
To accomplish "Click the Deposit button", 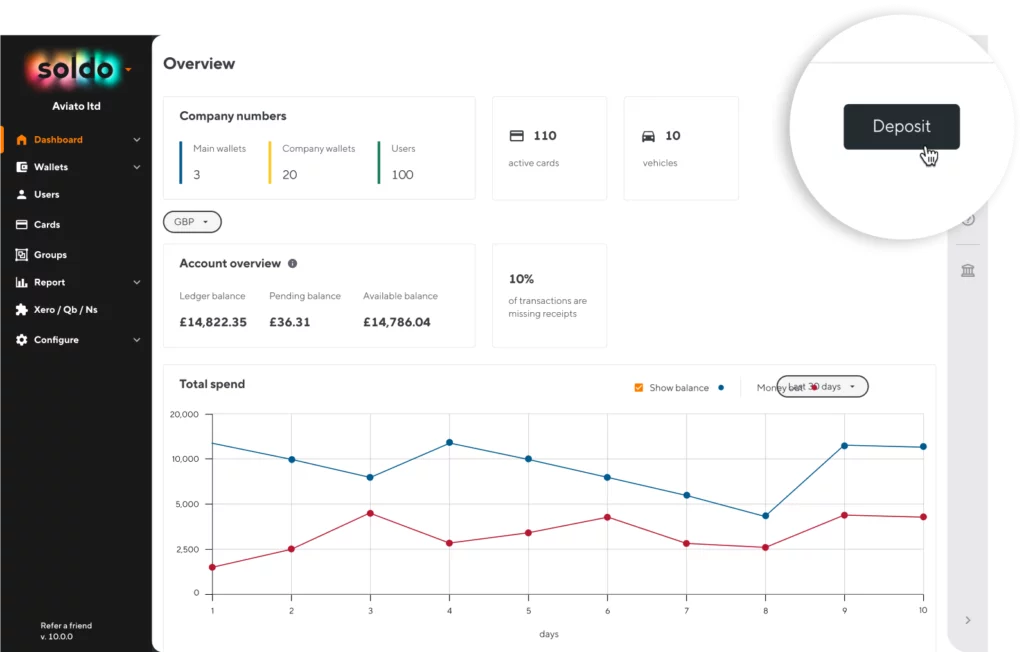I will click(x=901, y=126).
